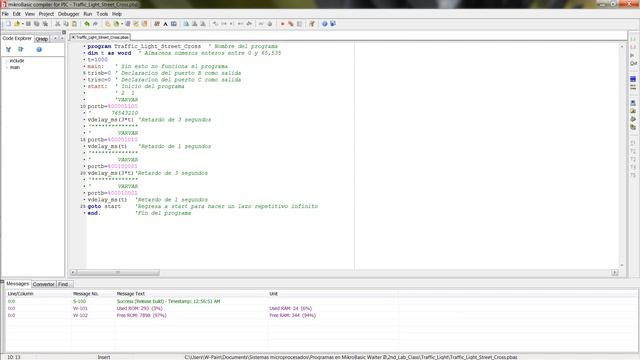Click the Cut scissors icon
The width and height of the screenshot is (640, 360).
[58, 24]
